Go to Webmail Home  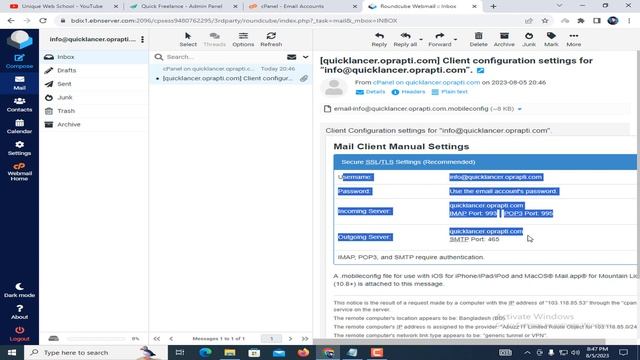click(x=19, y=172)
